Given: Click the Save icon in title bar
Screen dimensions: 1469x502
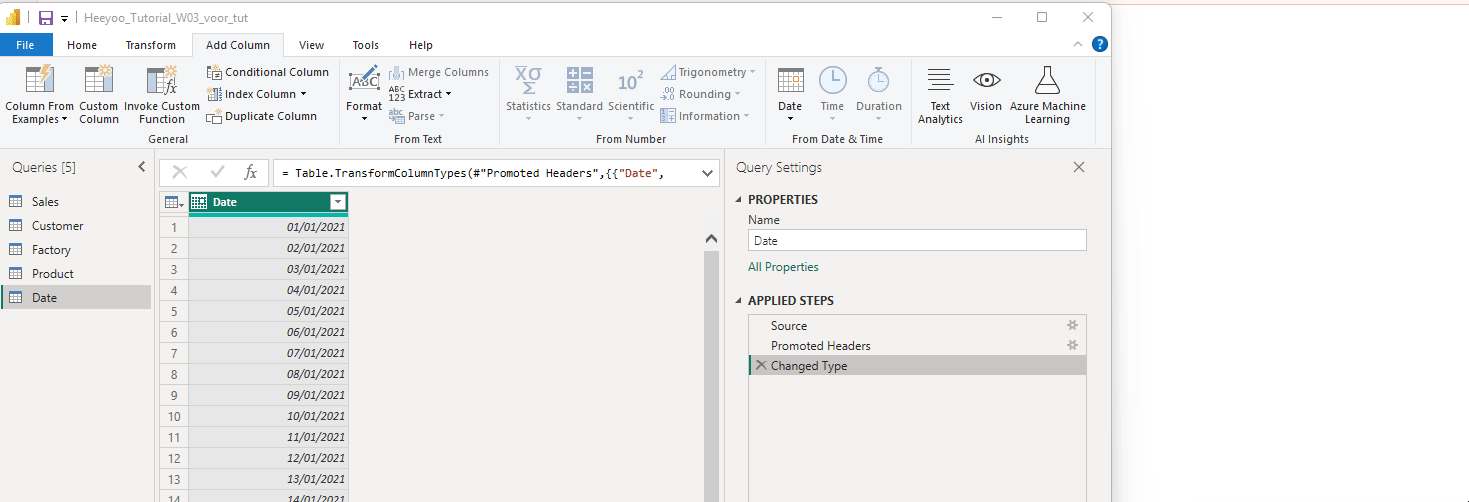Looking at the screenshot, I should [x=46, y=18].
